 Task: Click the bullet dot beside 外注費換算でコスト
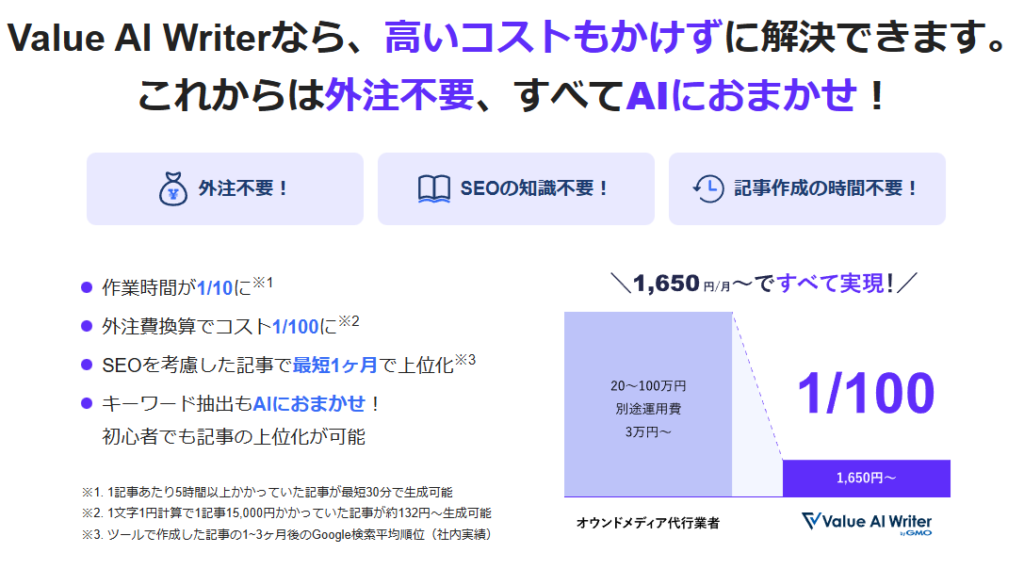[86, 326]
